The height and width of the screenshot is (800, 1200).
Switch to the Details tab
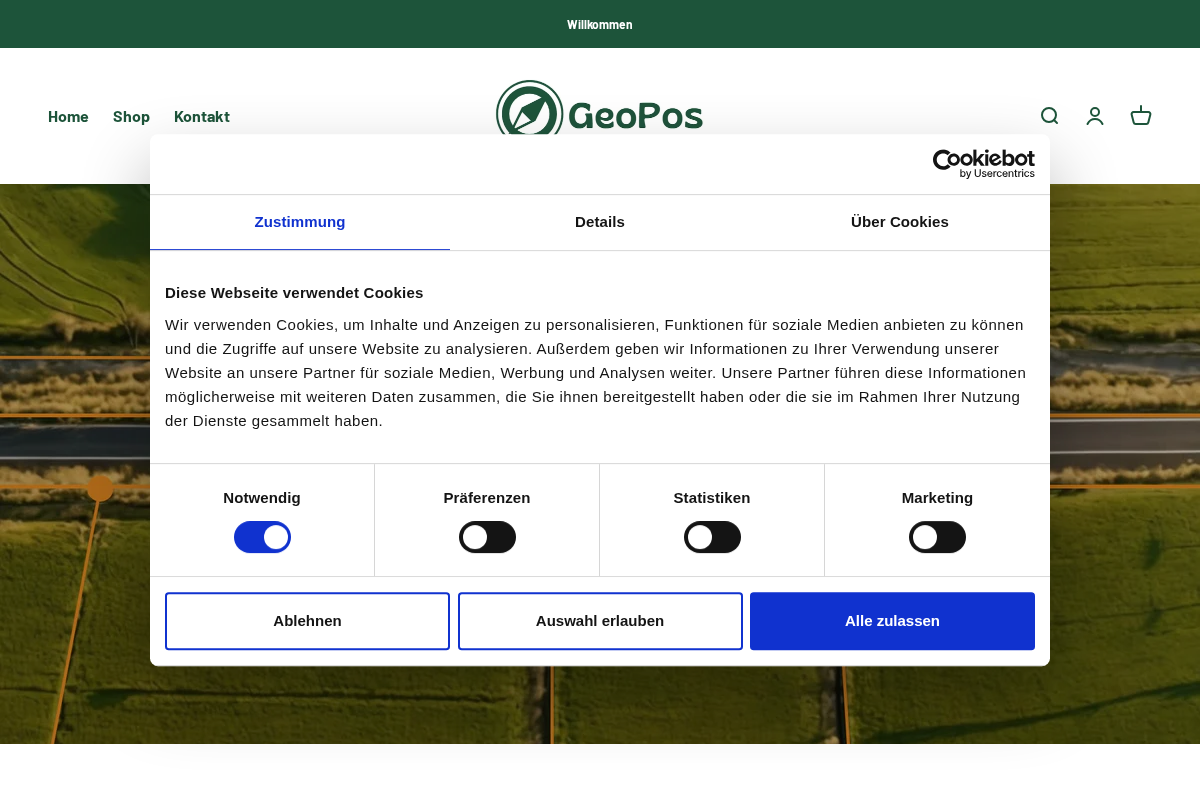(600, 222)
